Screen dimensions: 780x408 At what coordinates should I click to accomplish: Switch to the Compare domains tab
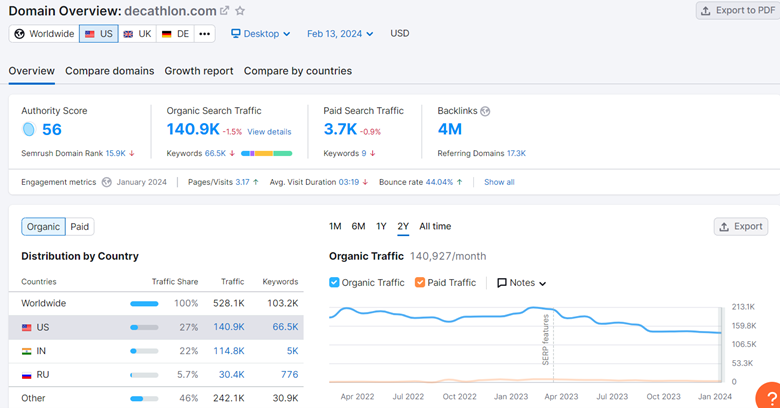pos(109,71)
